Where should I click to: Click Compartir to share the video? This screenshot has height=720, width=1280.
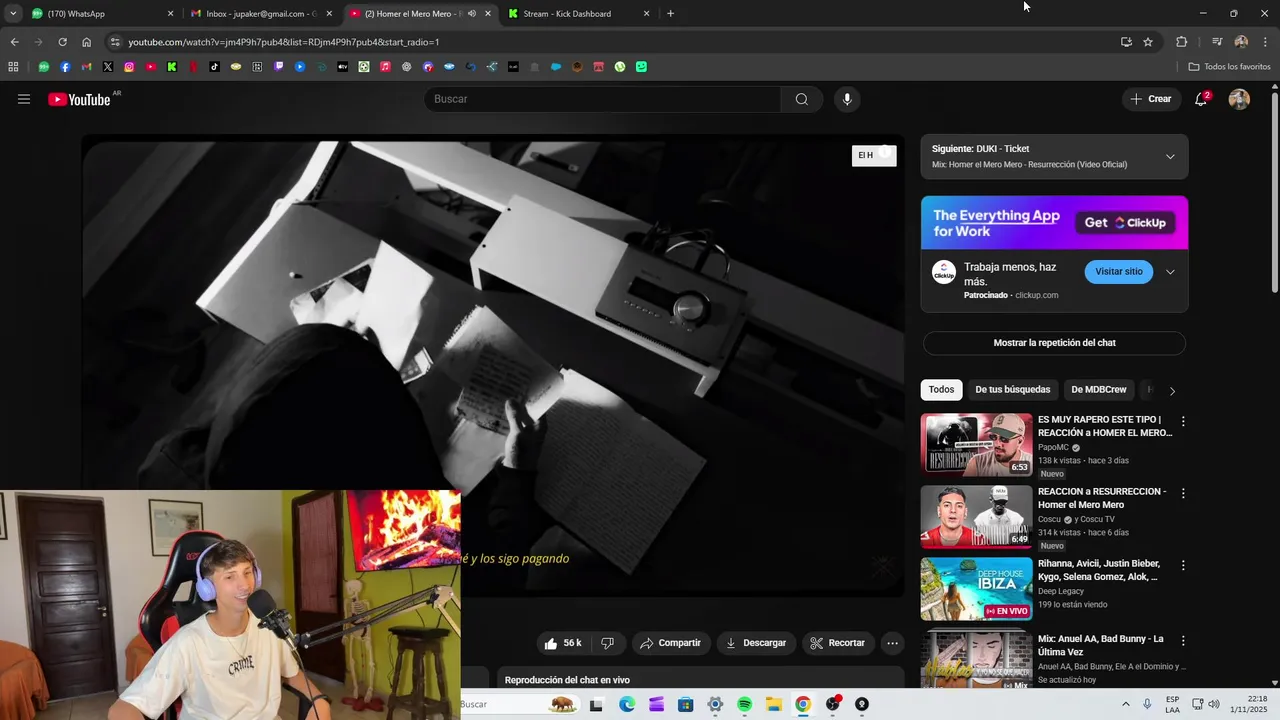tap(670, 643)
